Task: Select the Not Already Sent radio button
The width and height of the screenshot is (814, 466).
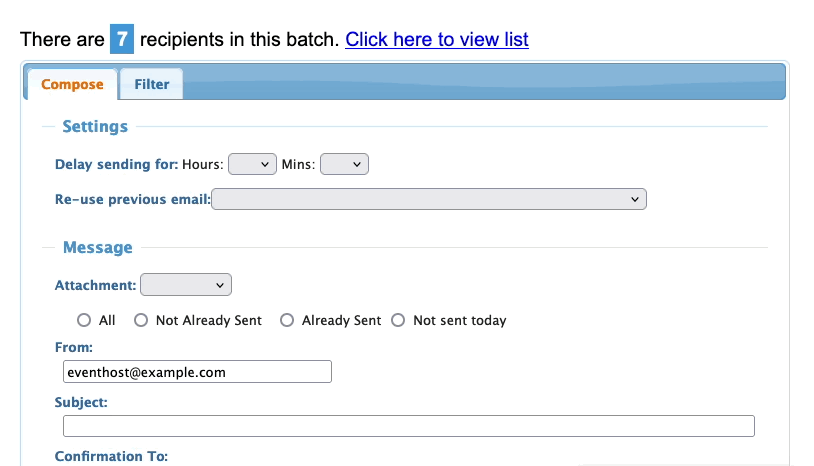Action: coord(141,321)
